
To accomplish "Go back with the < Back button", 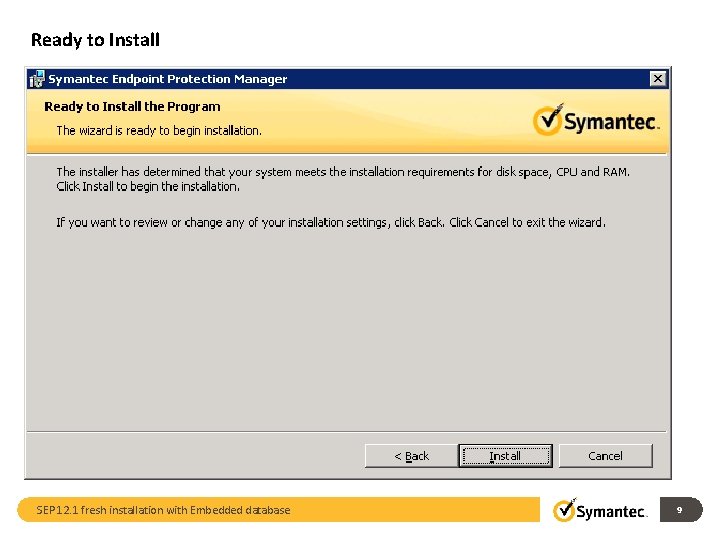I will (x=411, y=456).
